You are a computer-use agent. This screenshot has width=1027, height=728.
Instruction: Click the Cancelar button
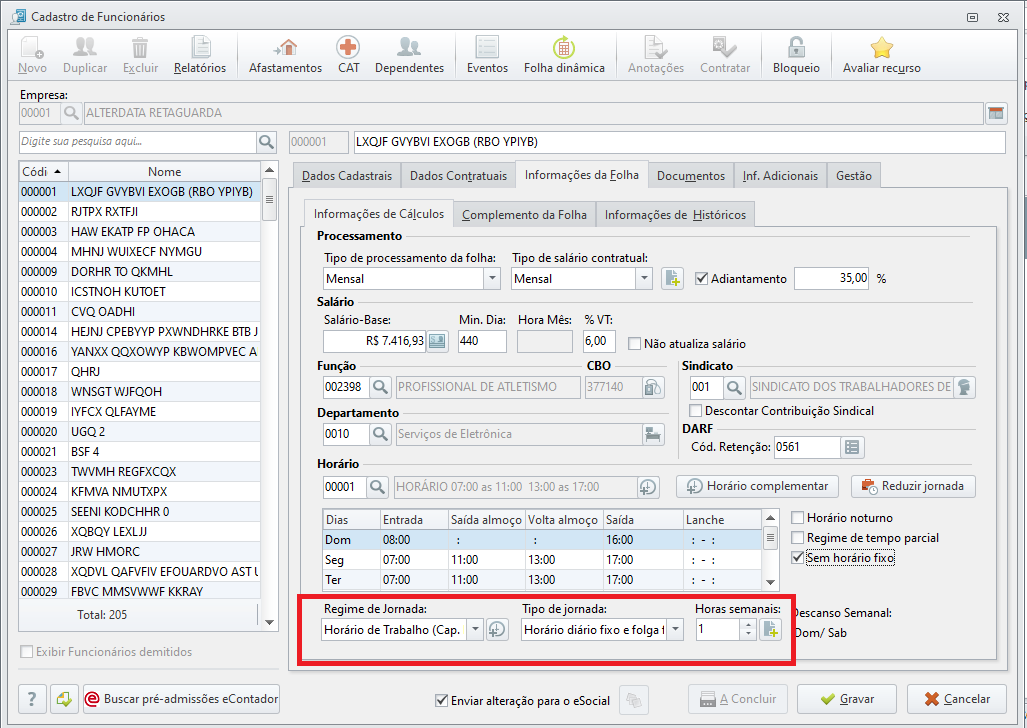(x=957, y=699)
